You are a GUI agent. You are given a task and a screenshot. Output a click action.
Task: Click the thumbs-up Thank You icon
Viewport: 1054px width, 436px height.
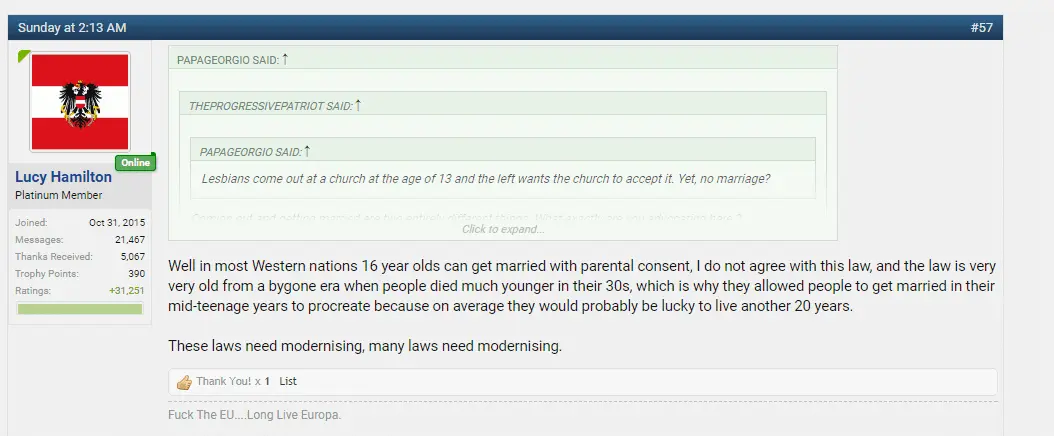point(184,382)
